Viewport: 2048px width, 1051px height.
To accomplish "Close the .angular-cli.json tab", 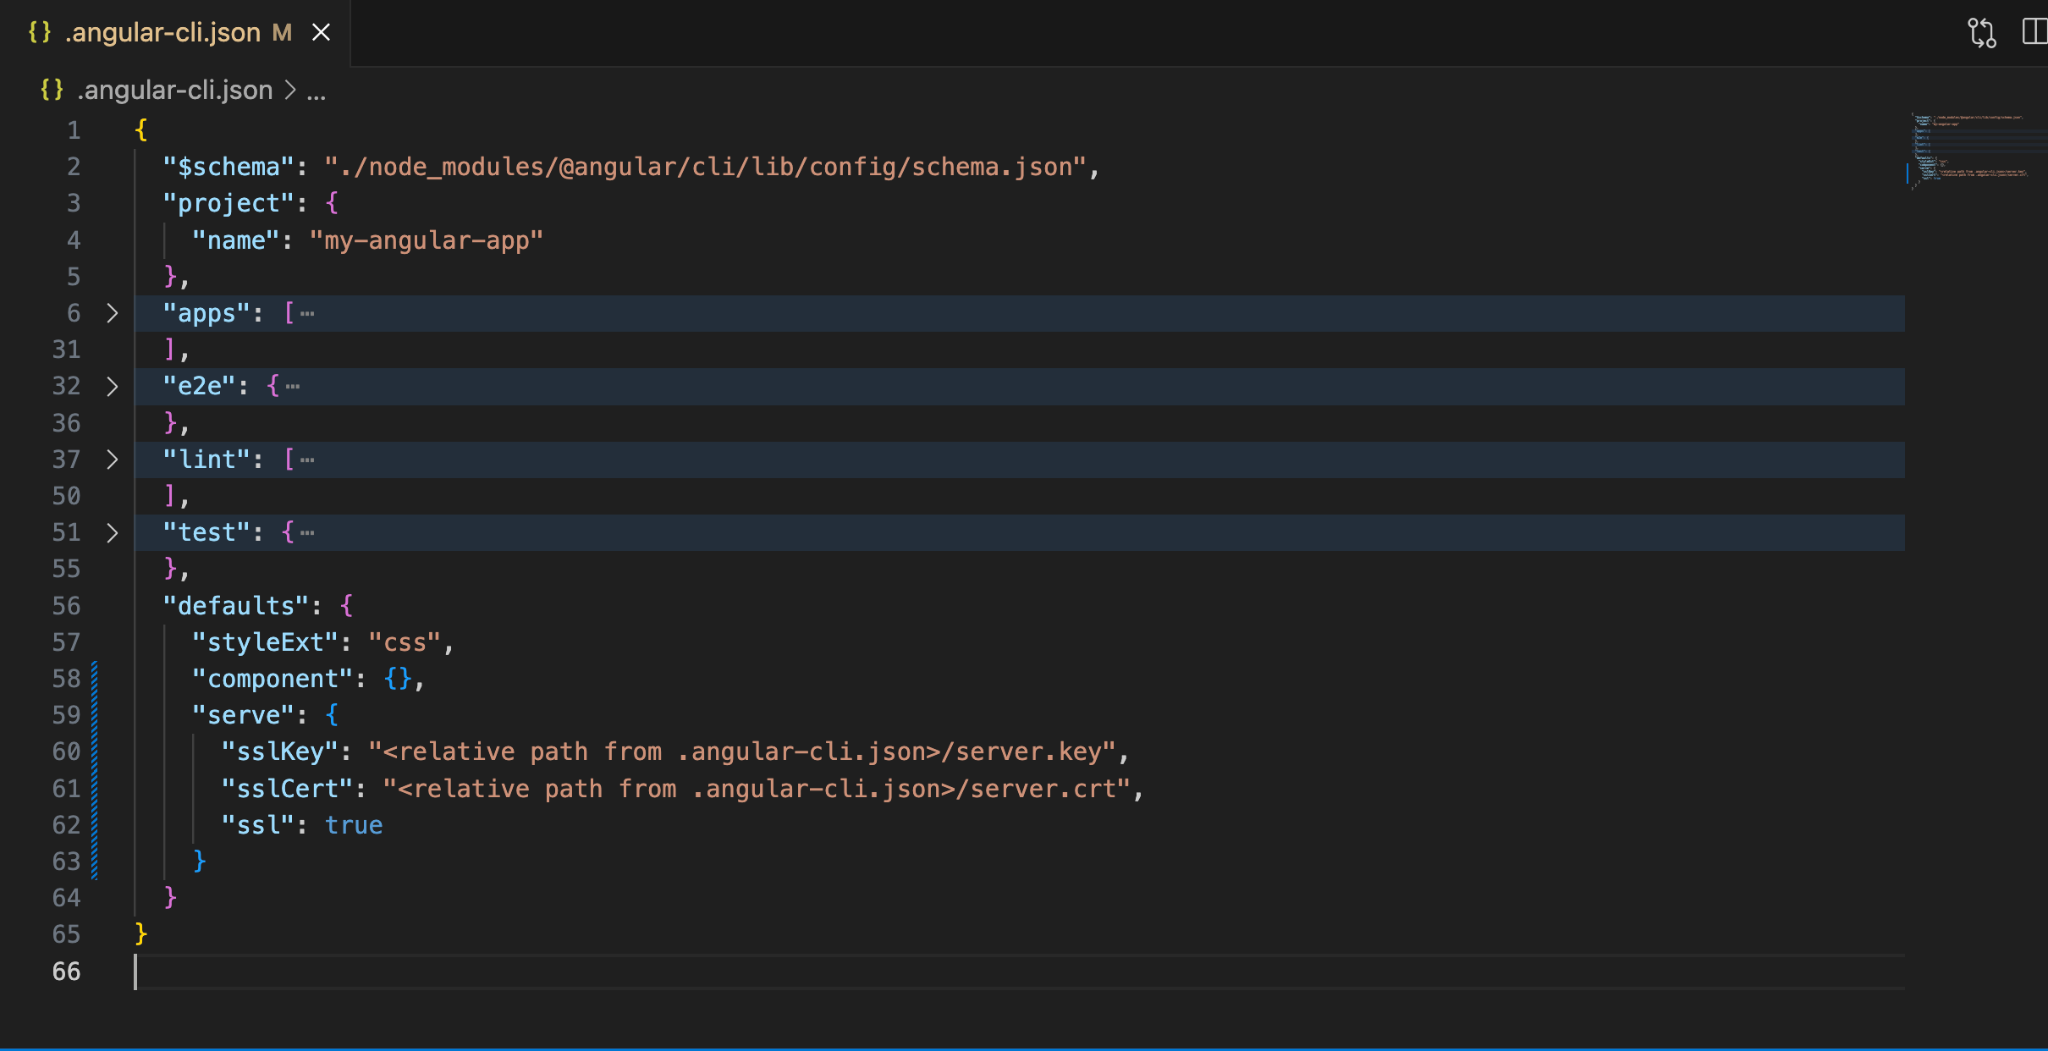I will point(321,33).
